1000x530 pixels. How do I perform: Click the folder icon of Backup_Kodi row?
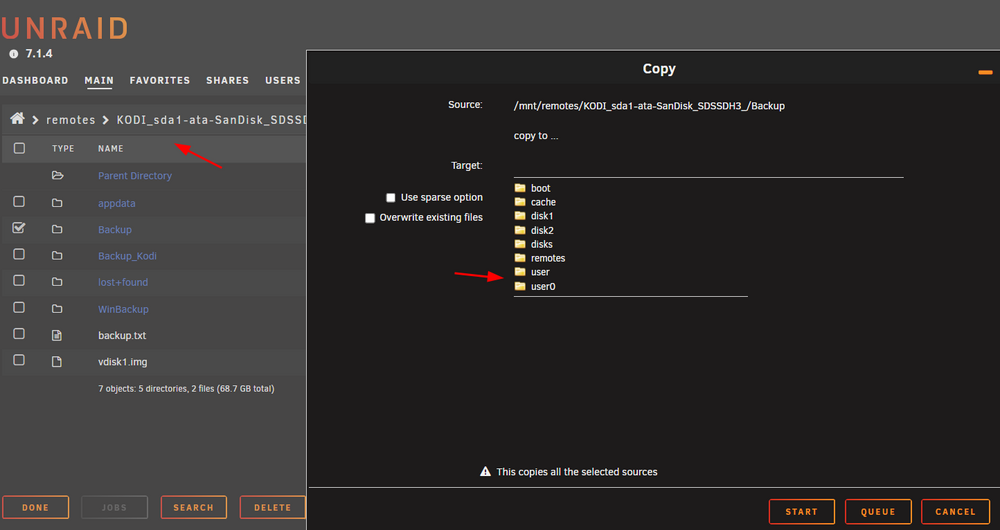[x=57, y=256]
